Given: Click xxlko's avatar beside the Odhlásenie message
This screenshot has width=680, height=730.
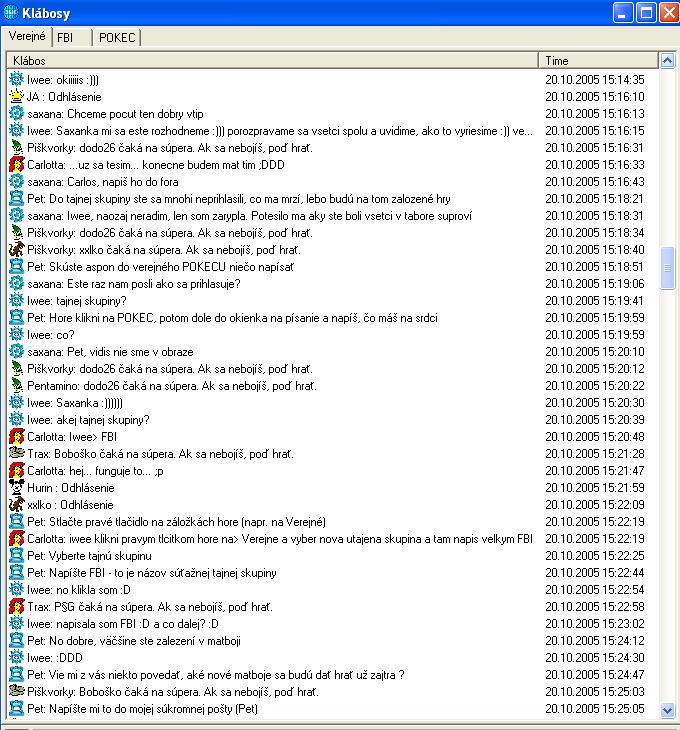Looking at the screenshot, I should pyautogui.click(x=16, y=505).
